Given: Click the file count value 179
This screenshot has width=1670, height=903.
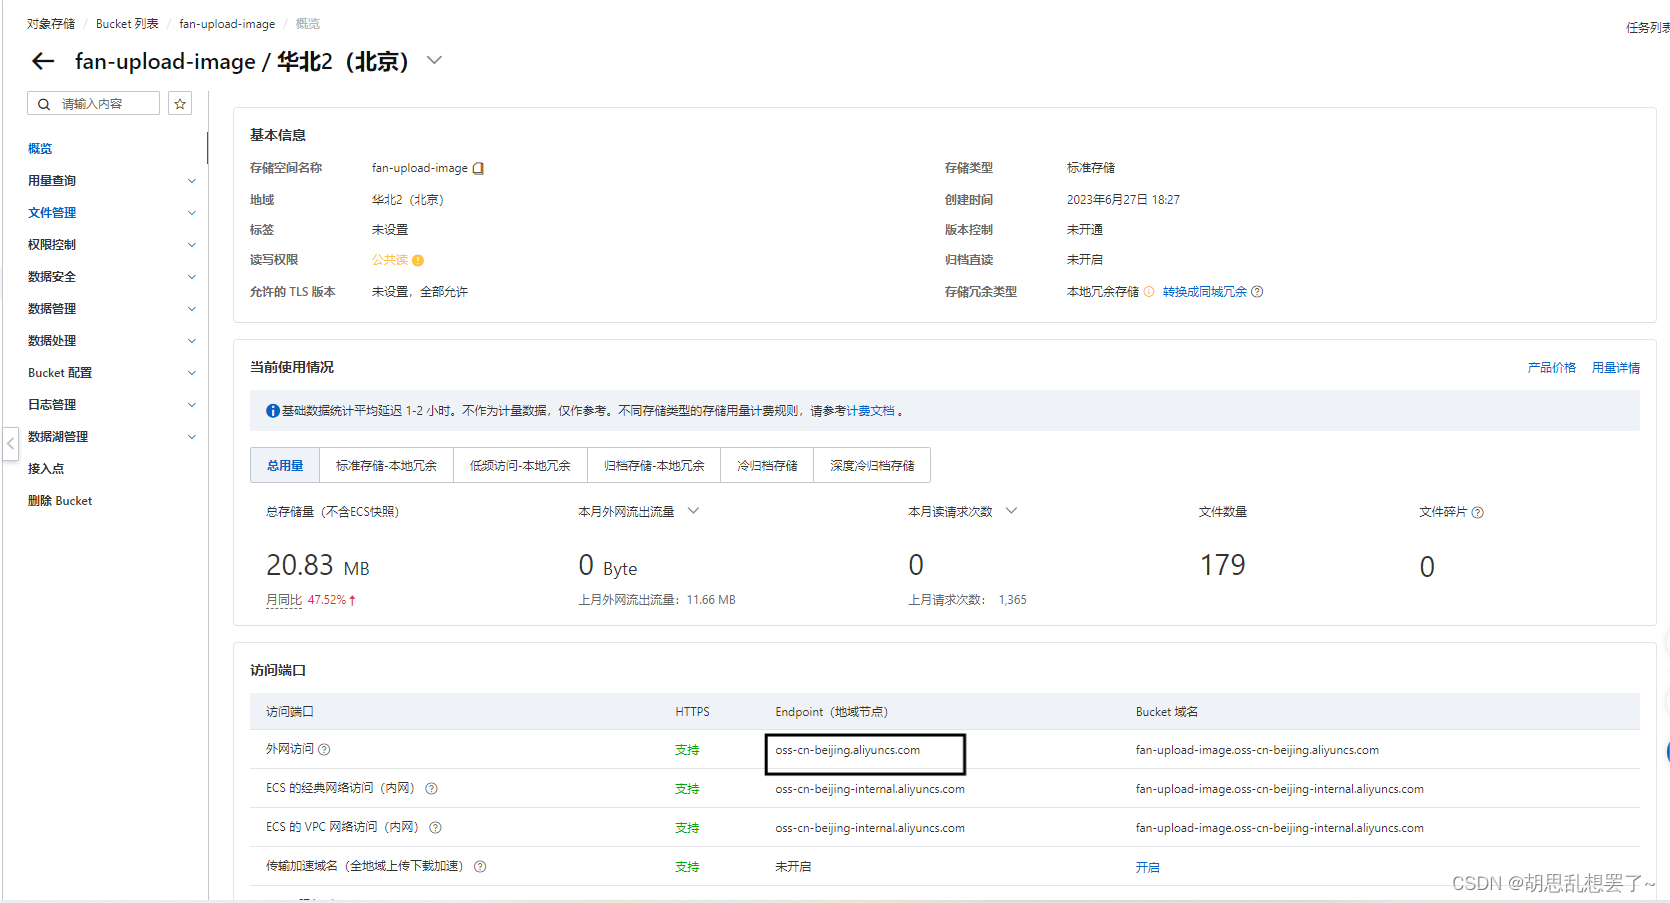Looking at the screenshot, I should (1223, 565).
